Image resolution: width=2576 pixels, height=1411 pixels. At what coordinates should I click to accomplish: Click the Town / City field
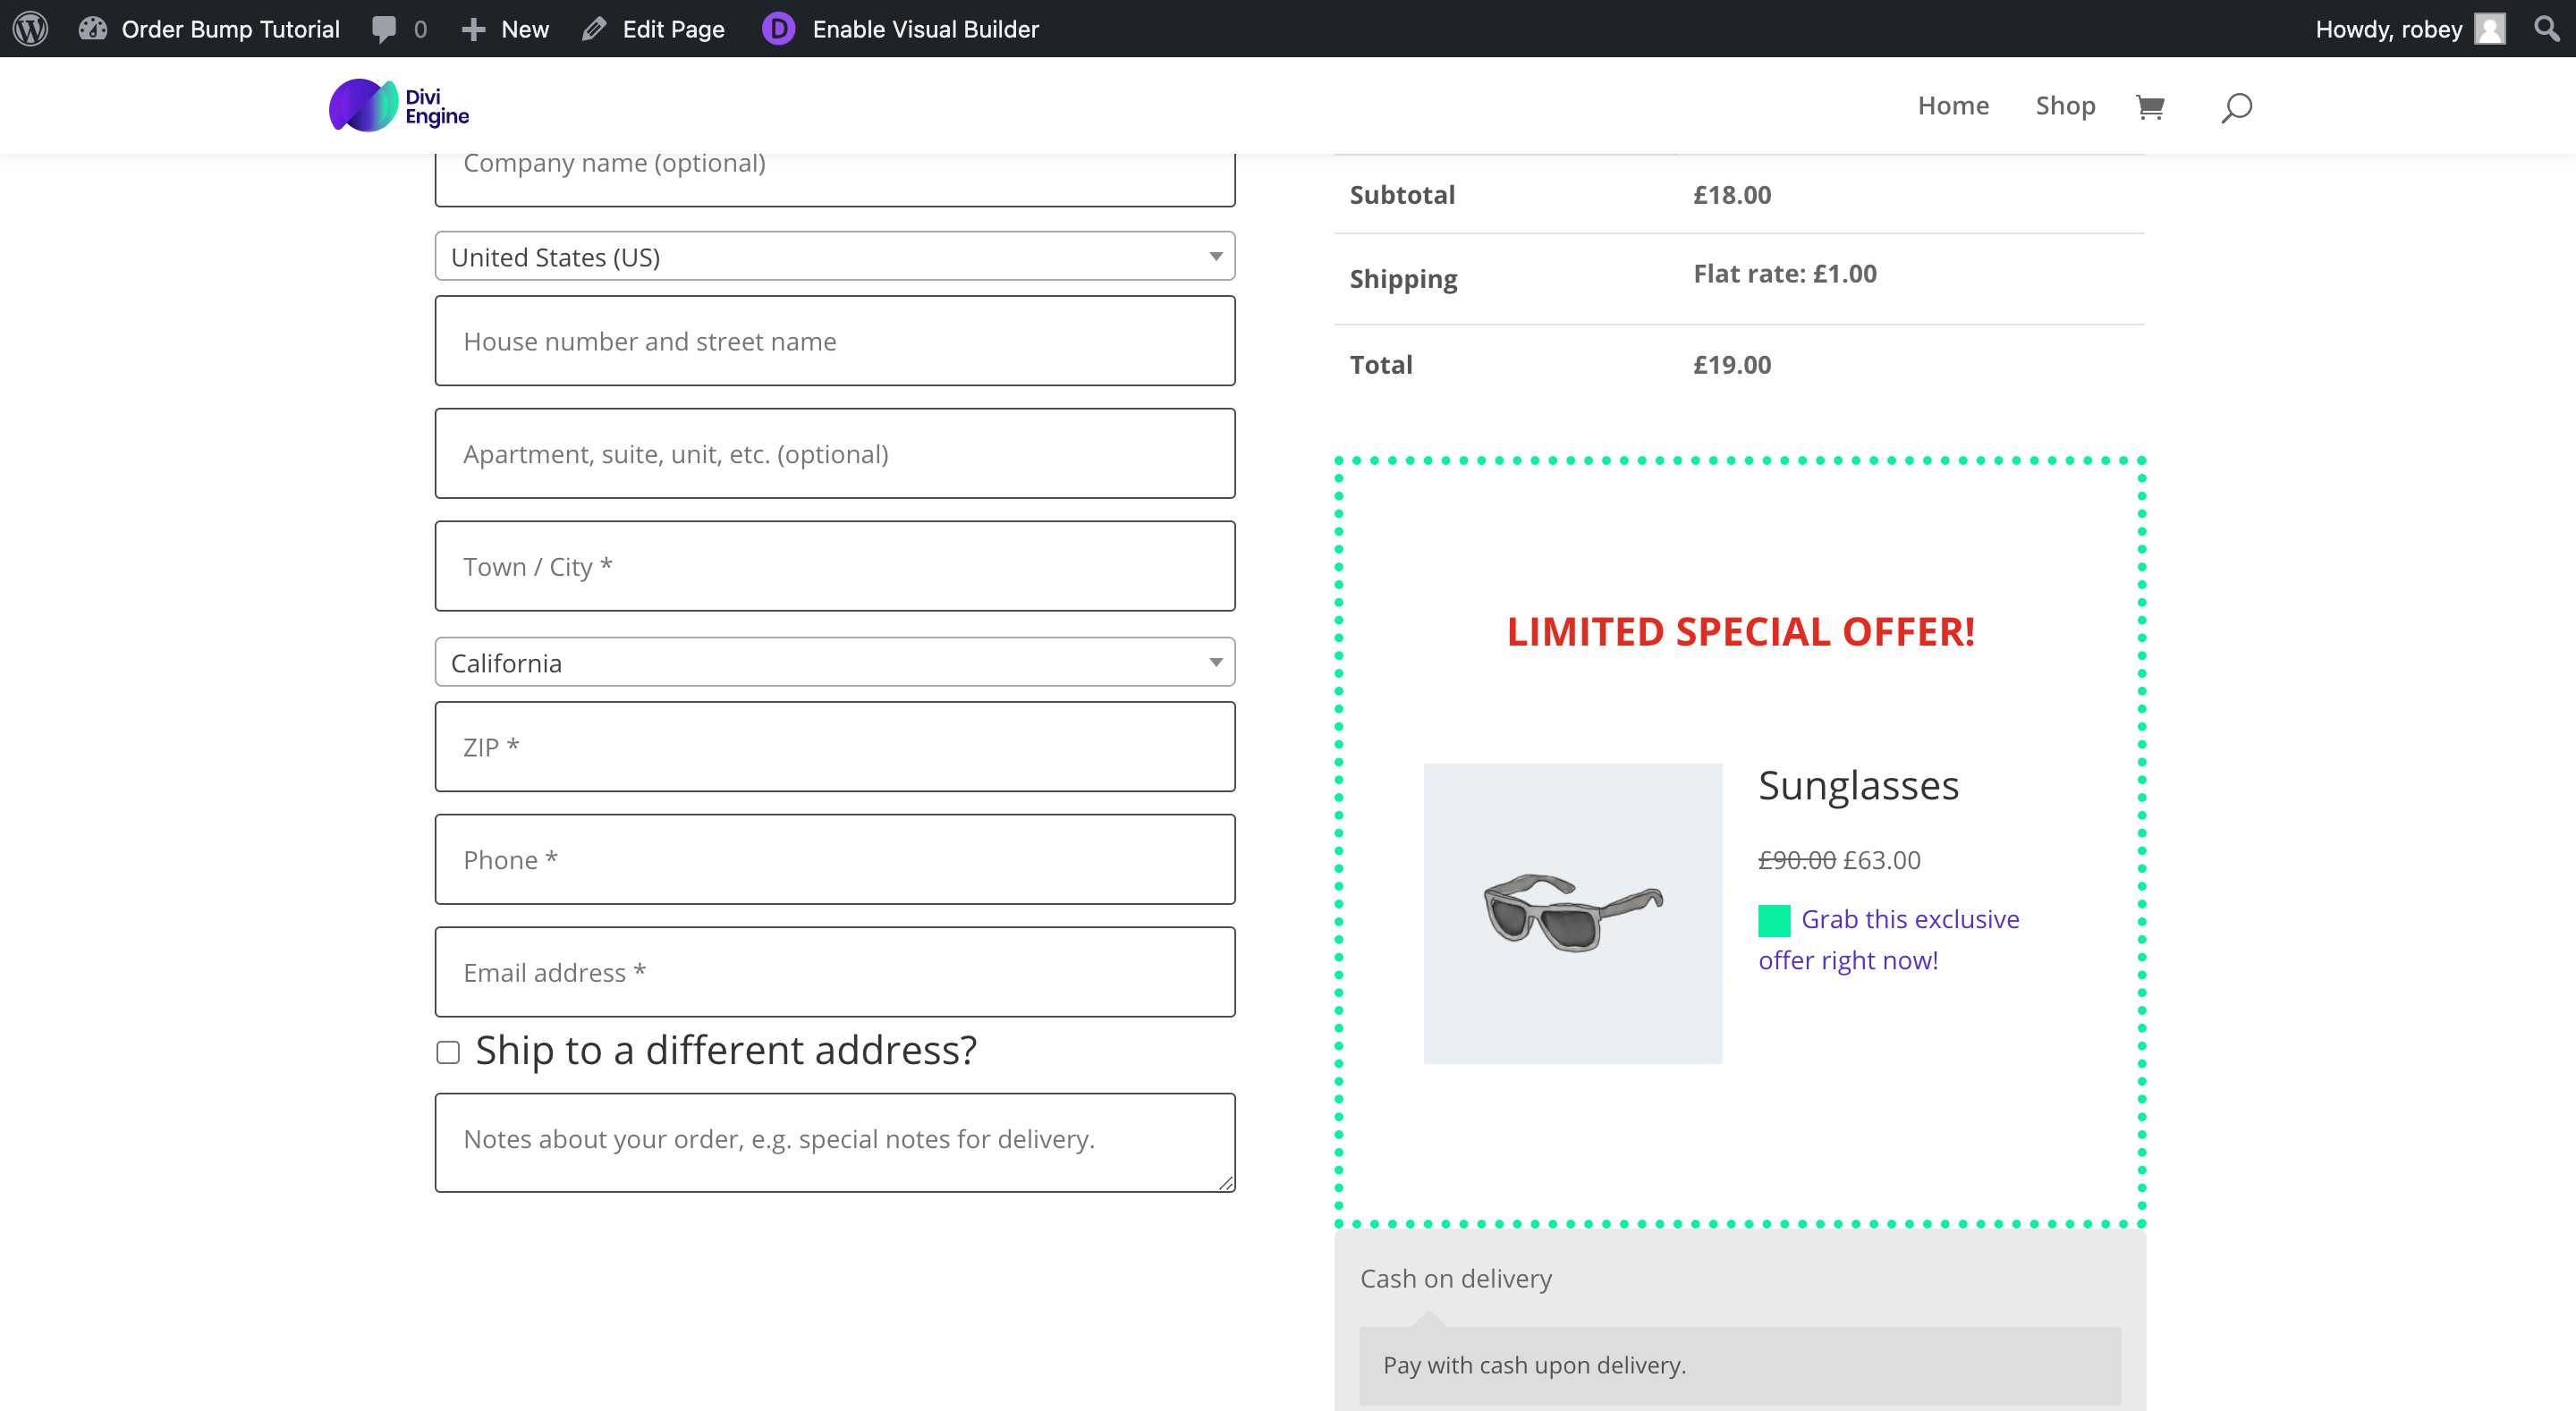[x=835, y=566]
